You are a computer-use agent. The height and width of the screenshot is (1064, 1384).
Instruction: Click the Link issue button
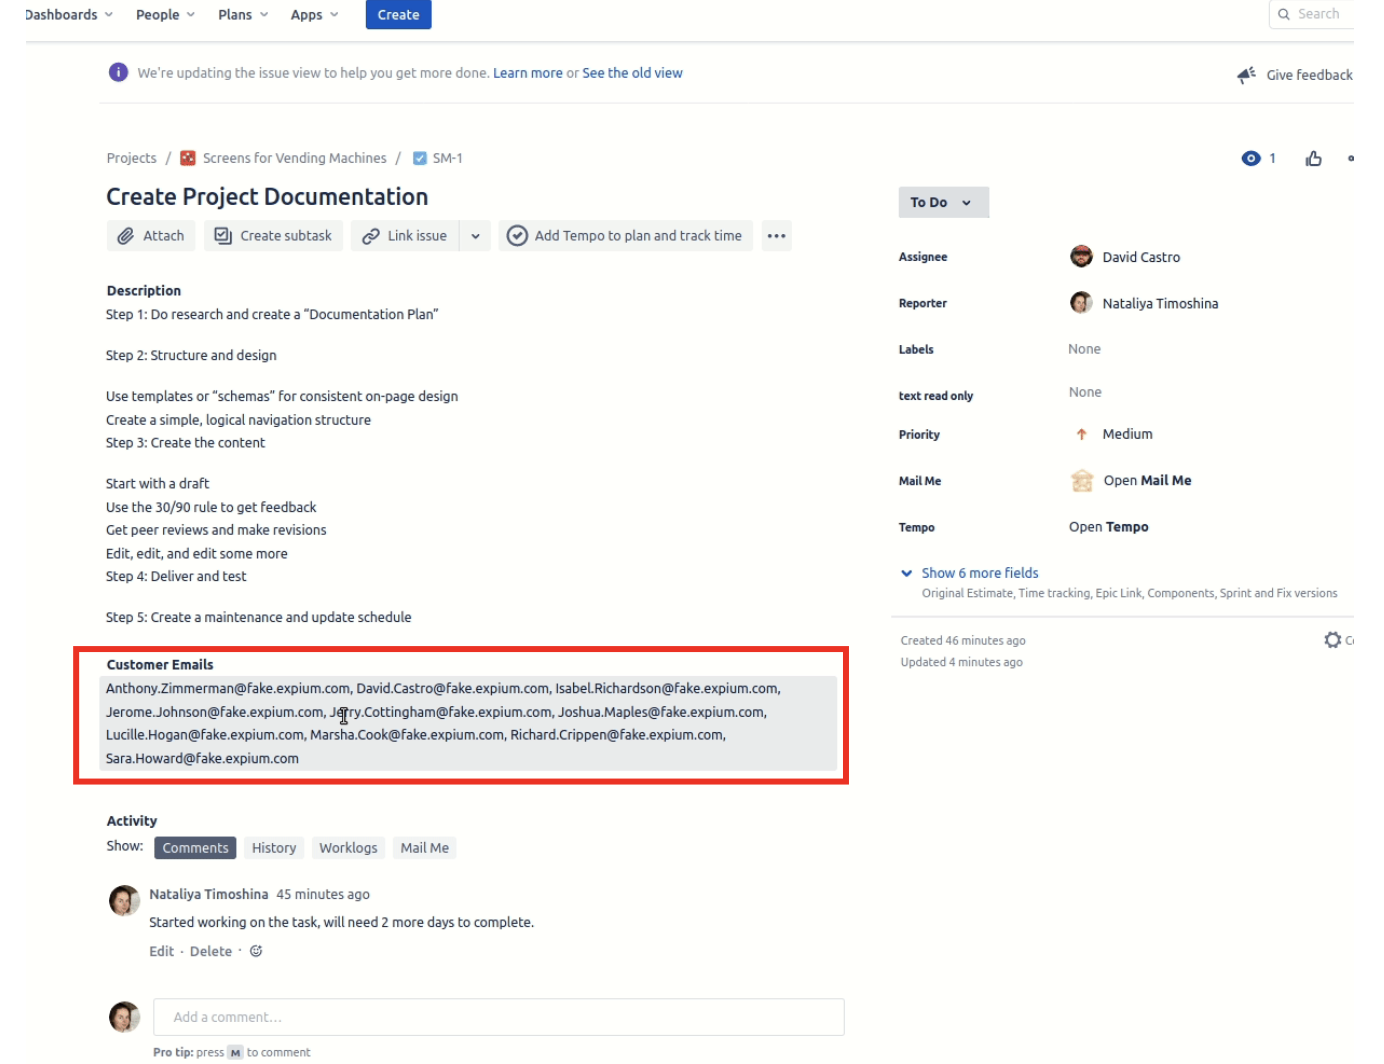405,236
